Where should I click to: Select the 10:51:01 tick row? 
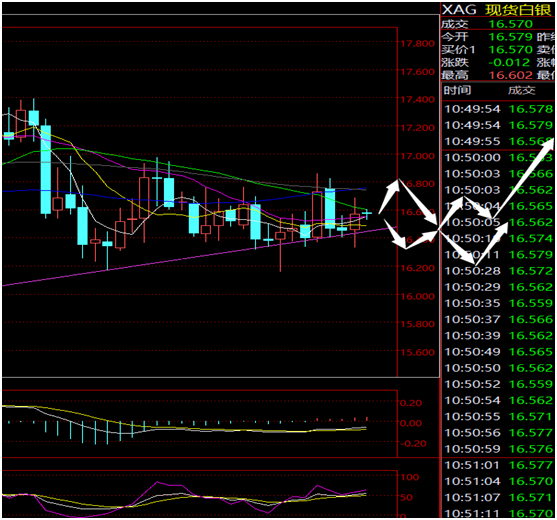(x=499, y=465)
